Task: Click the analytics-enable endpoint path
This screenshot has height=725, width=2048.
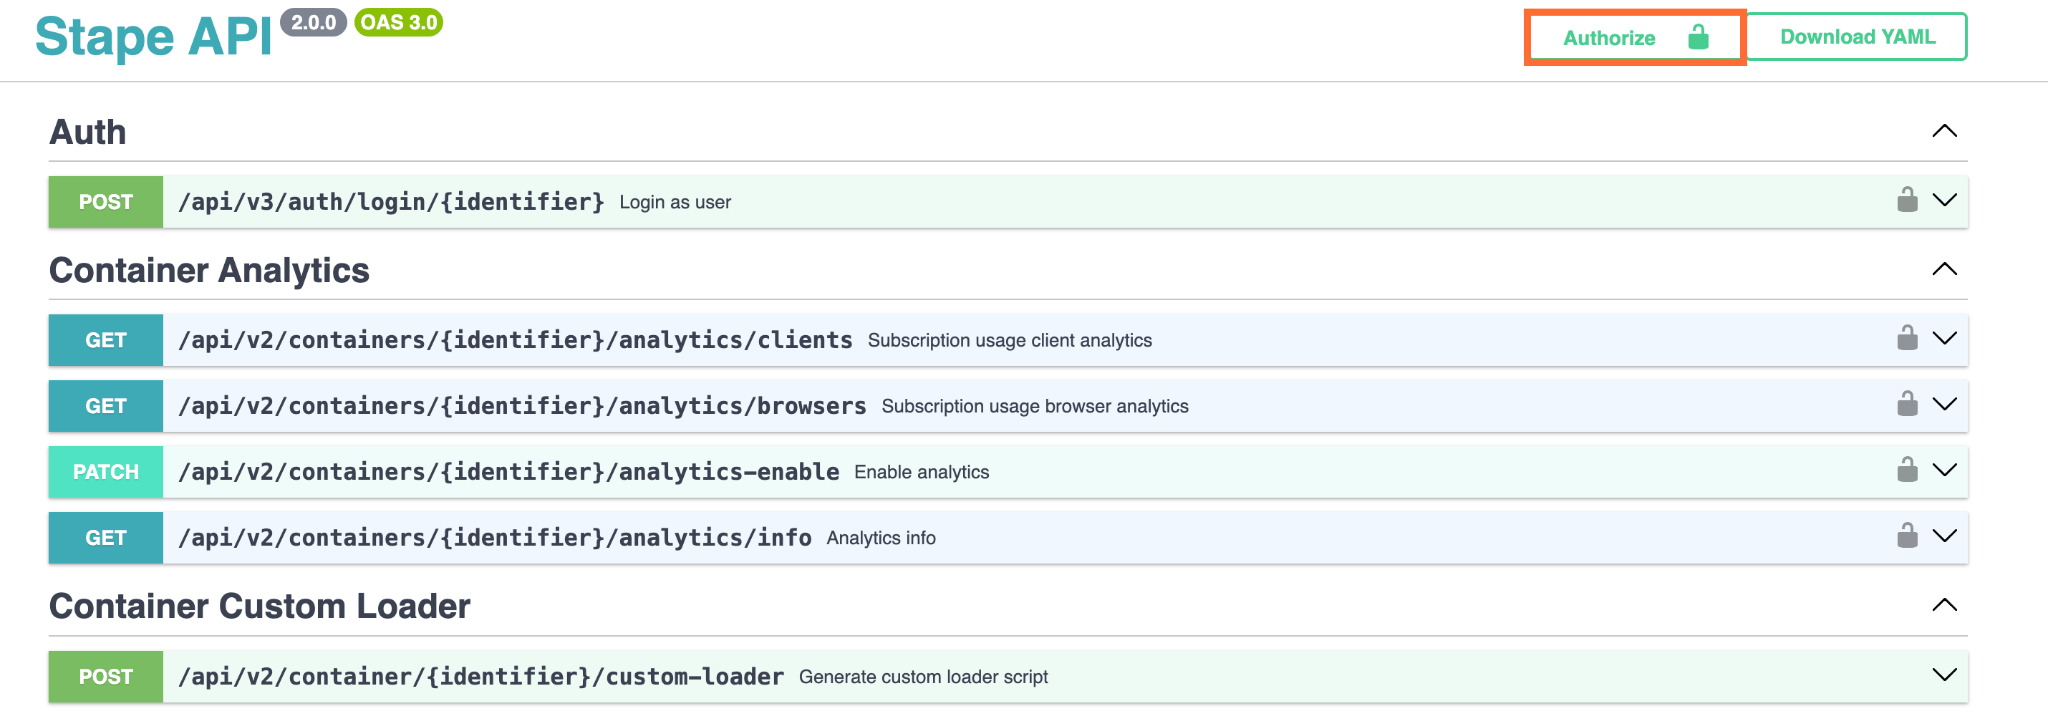Action: pyautogui.click(x=508, y=472)
